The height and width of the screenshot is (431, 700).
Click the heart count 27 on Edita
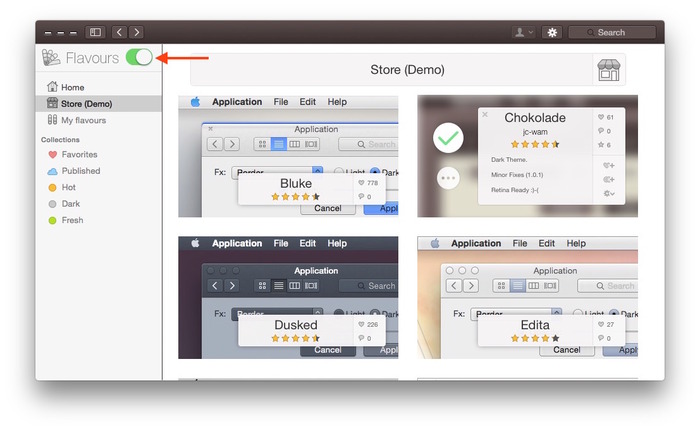tap(606, 324)
